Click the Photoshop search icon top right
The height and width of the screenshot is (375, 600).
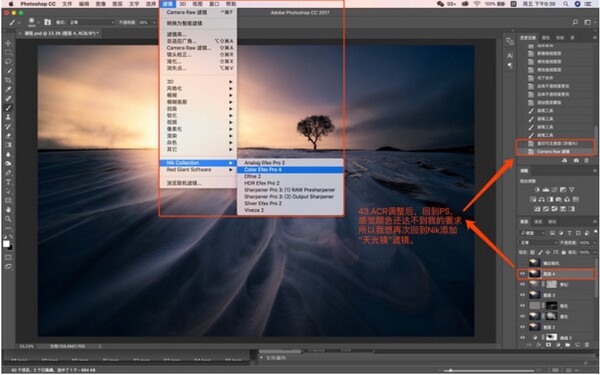(x=575, y=23)
